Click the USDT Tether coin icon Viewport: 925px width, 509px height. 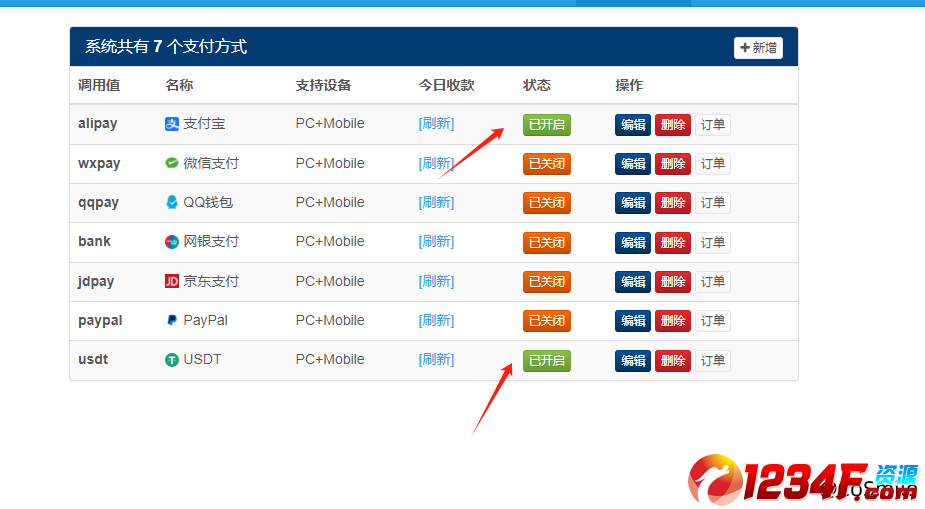tap(172, 360)
